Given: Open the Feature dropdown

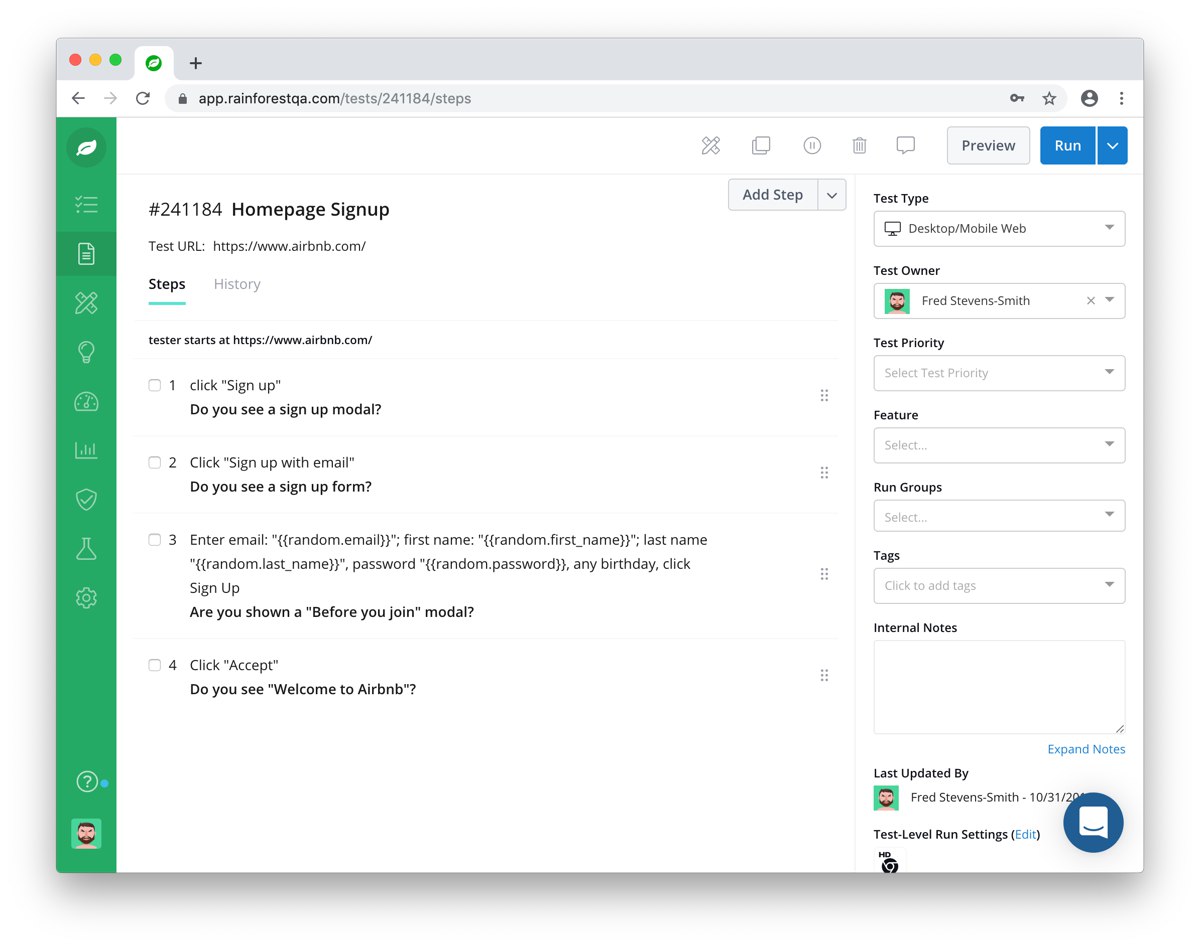Looking at the screenshot, I should click(x=999, y=445).
